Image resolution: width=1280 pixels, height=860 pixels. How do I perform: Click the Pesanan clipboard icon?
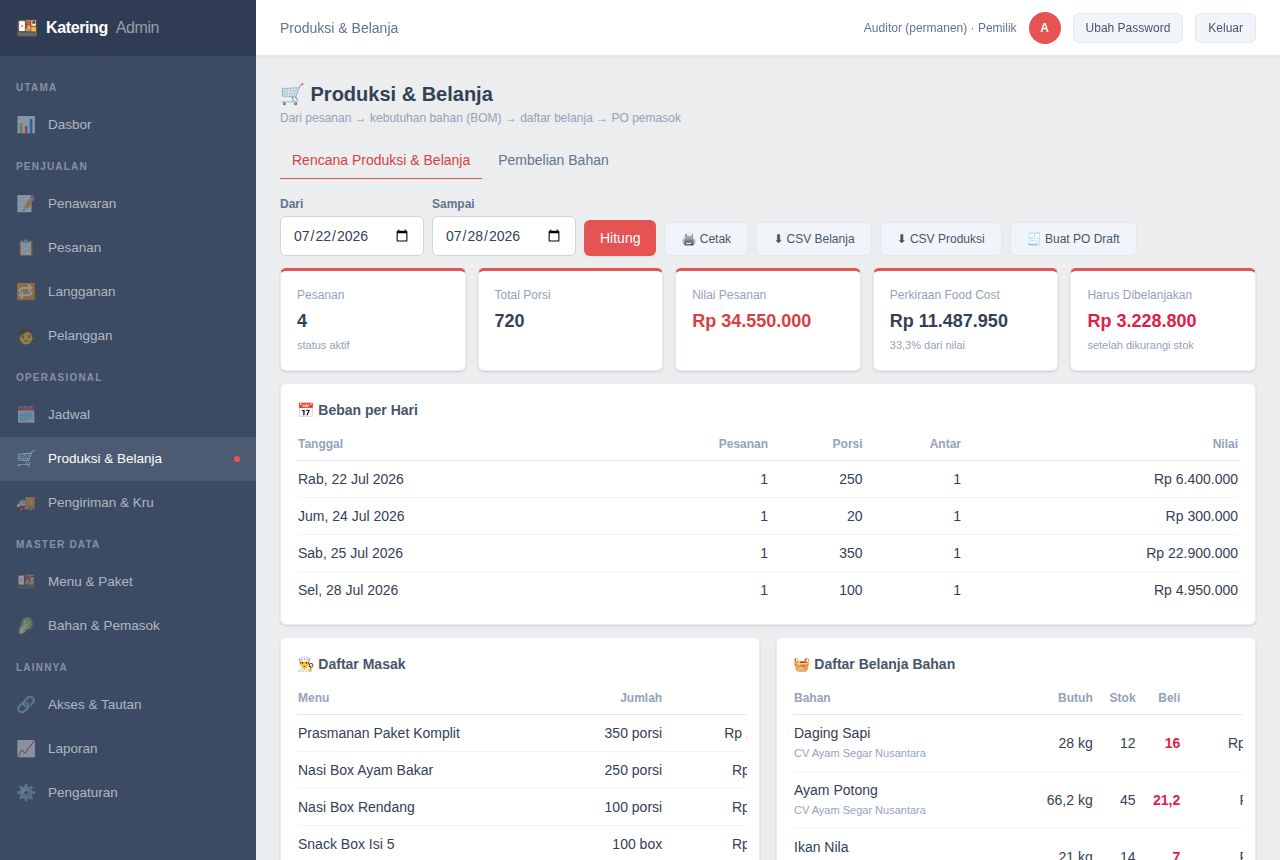click(x=26, y=248)
